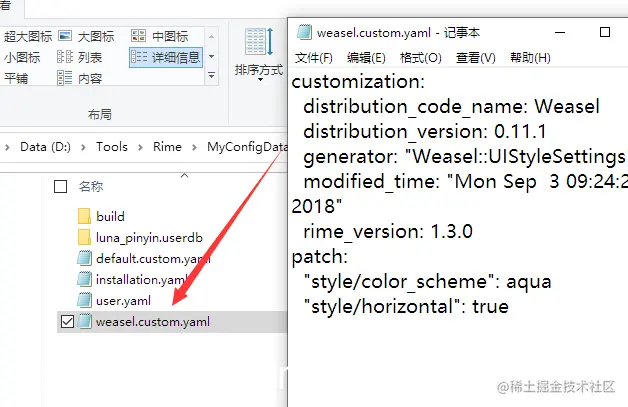Choose the Large icons view
Viewport: 628px width, 407px height.
[86, 36]
